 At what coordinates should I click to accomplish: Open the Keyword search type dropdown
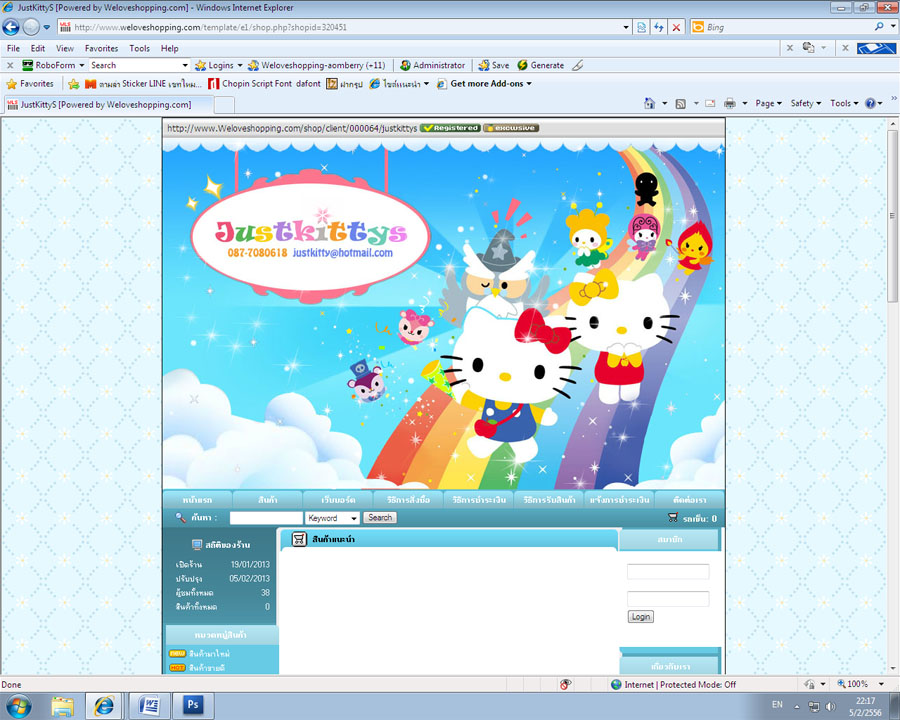coord(332,518)
